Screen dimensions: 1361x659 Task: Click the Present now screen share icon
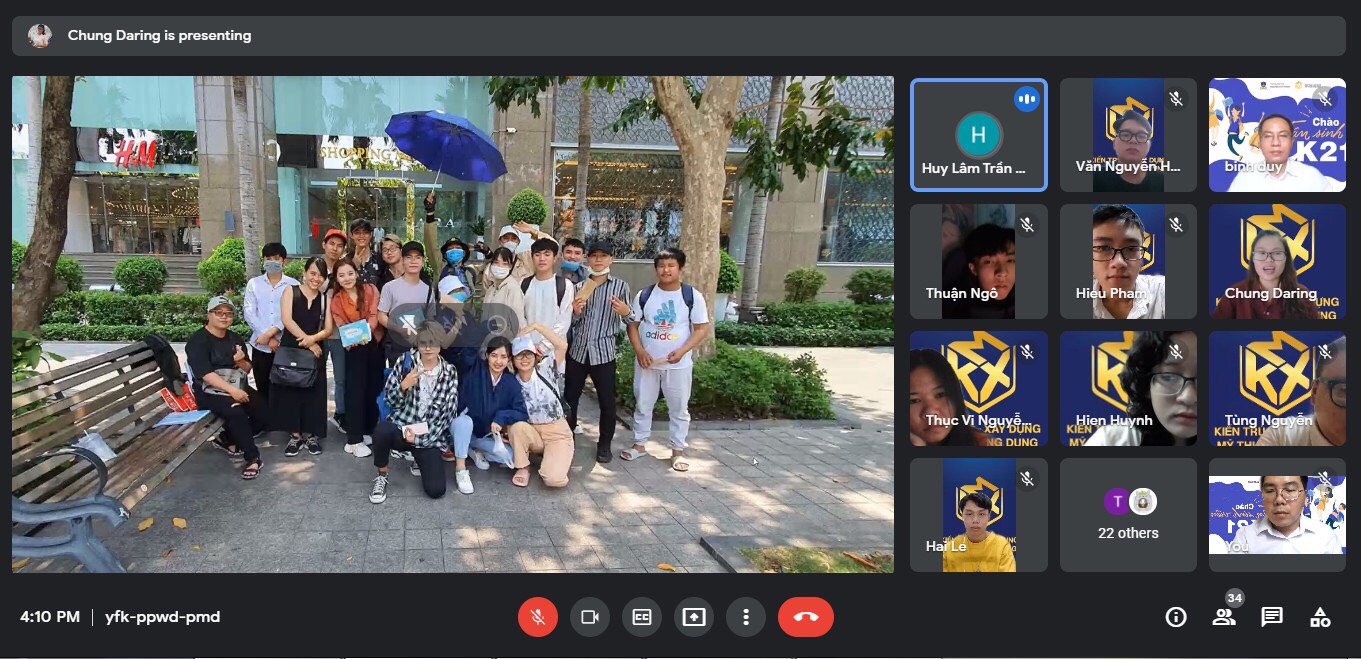pyautogui.click(x=694, y=617)
